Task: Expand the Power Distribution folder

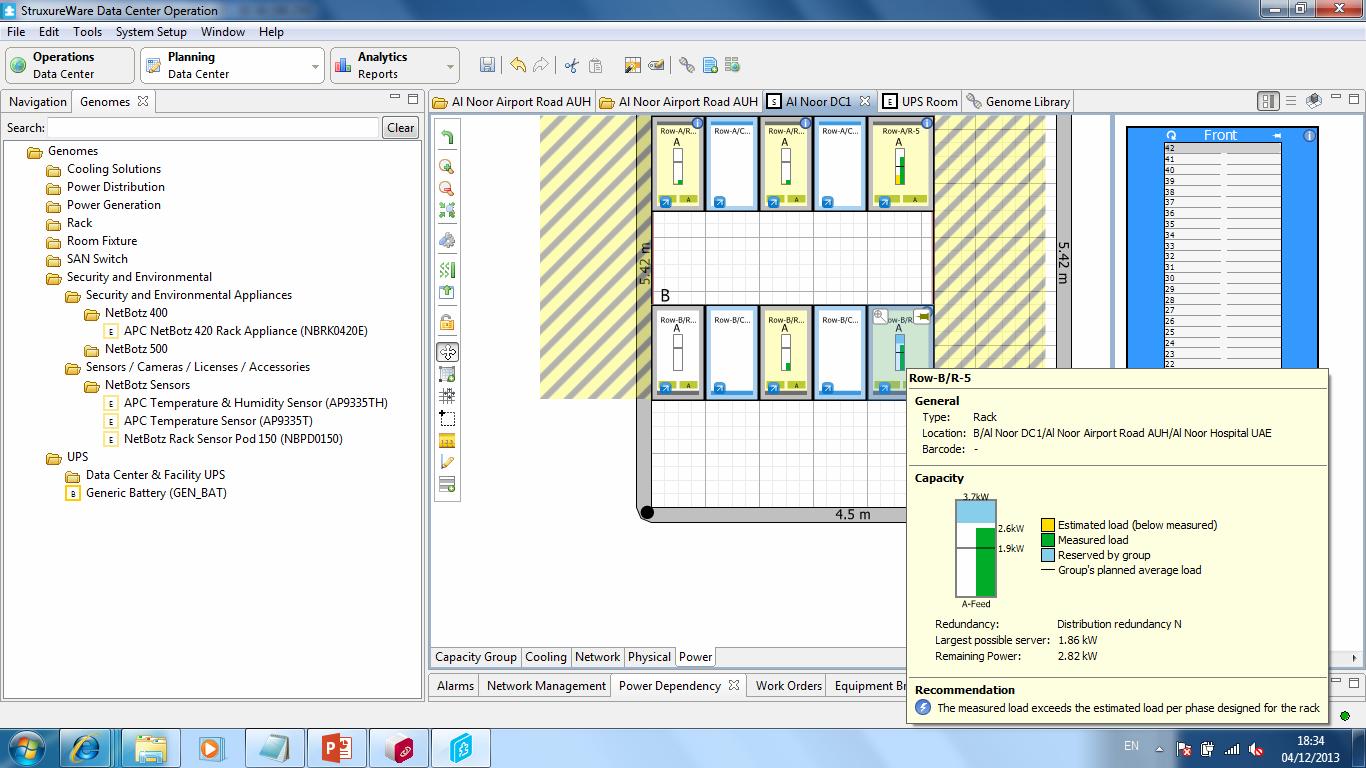Action: point(54,187)
